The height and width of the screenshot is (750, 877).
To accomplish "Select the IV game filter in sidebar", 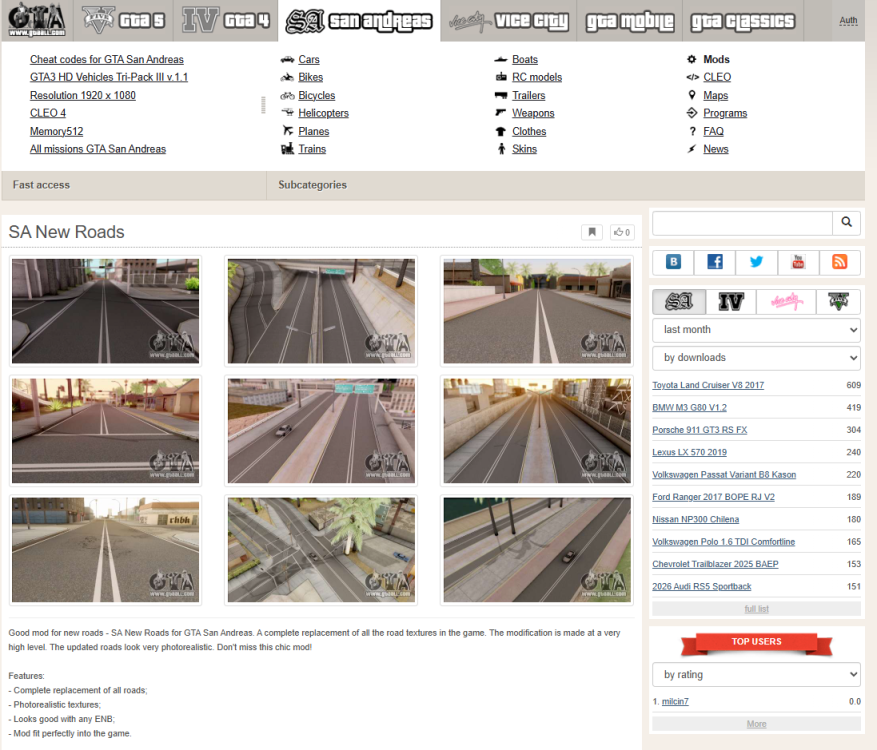I will tap(730, 302).
